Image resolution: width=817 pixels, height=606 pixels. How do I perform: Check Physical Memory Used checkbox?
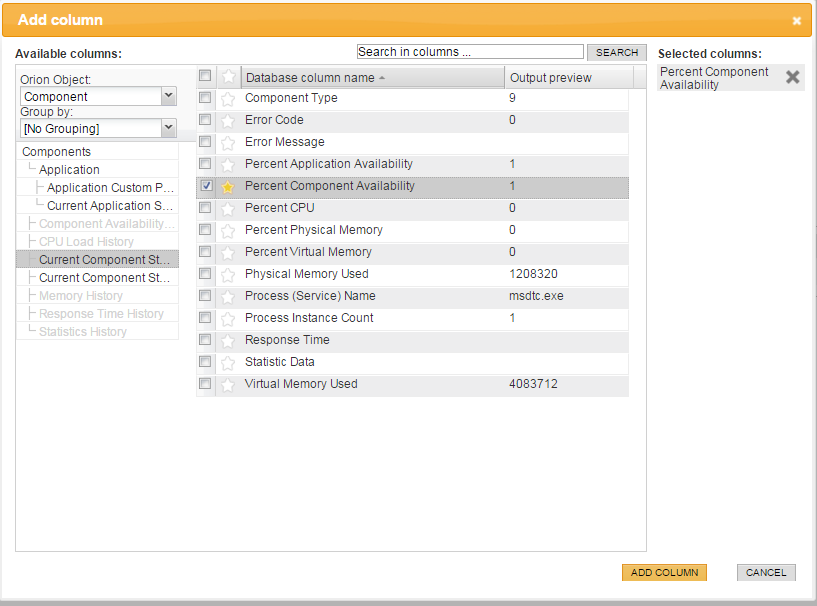coord(205,274)
